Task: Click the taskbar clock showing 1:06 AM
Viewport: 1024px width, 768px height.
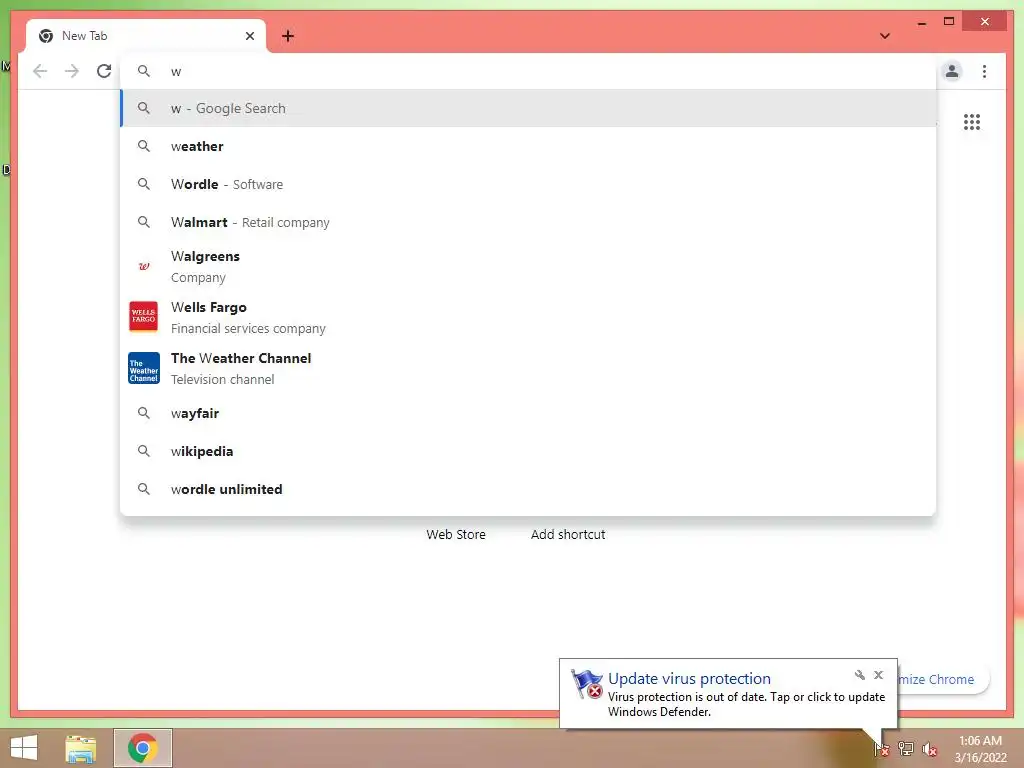Action: coord(980,749)
